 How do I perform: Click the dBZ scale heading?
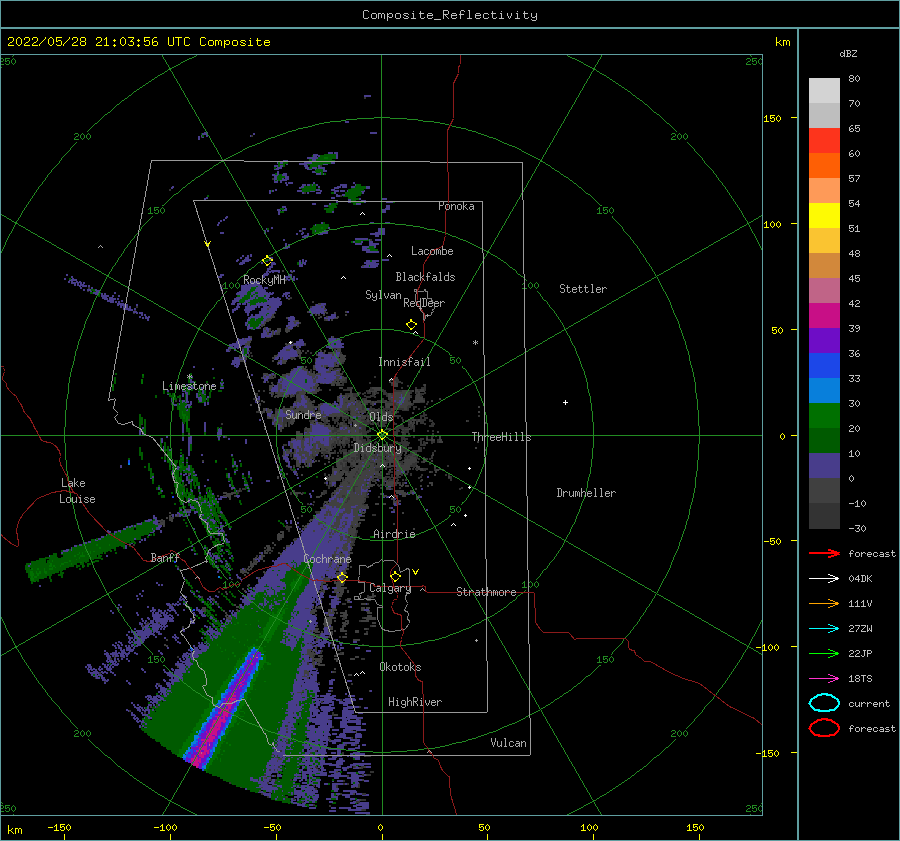848,53
